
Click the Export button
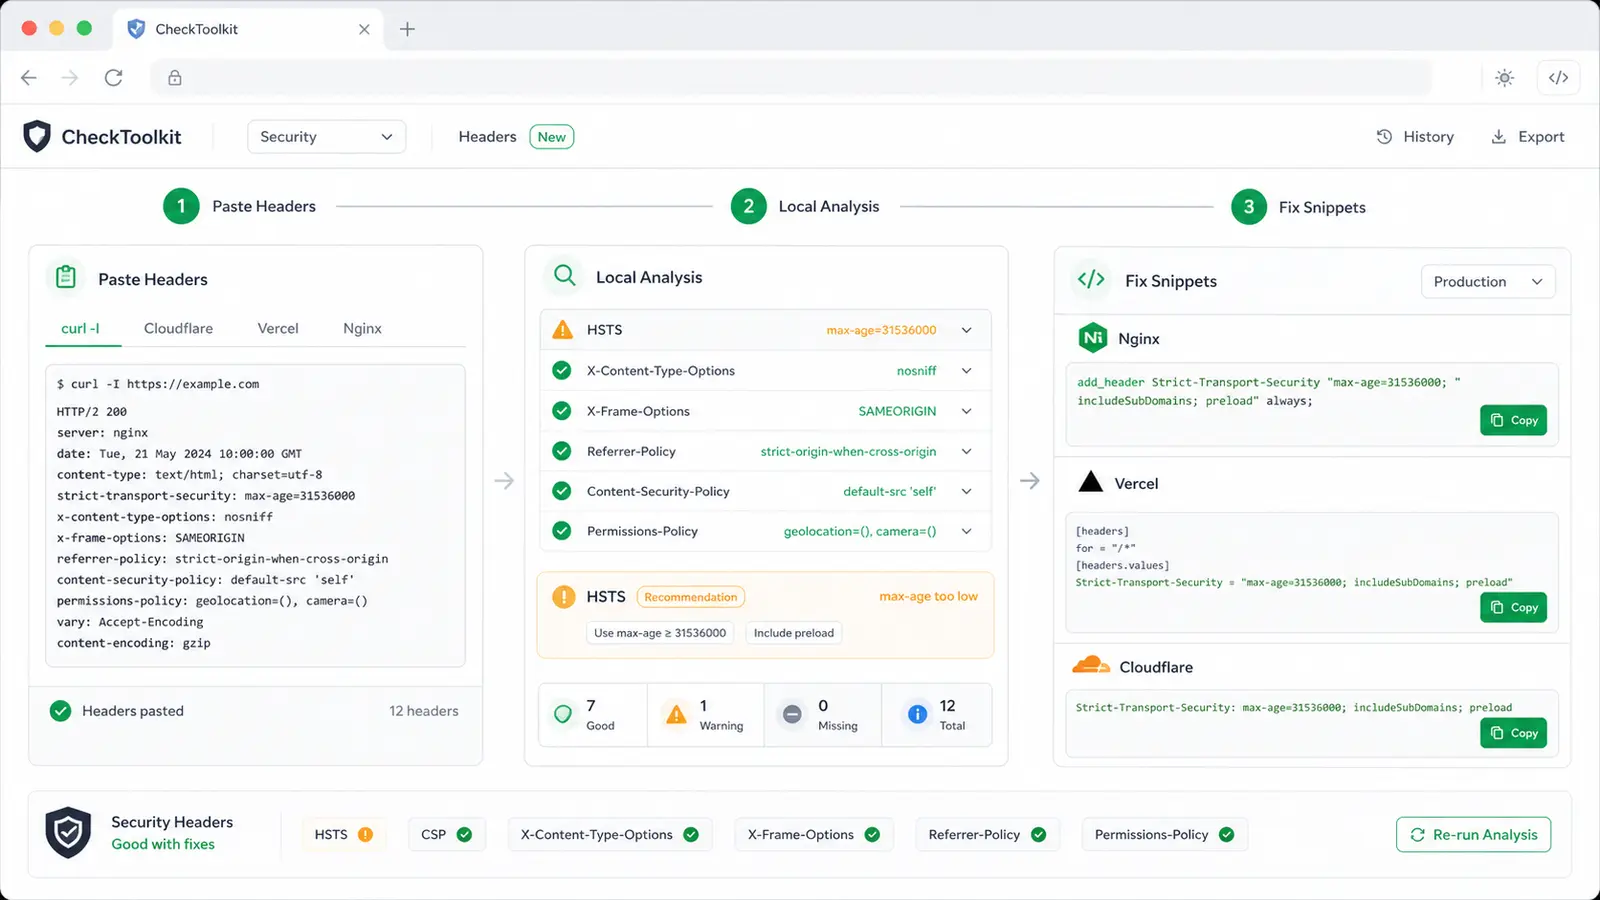(1527, 137)
